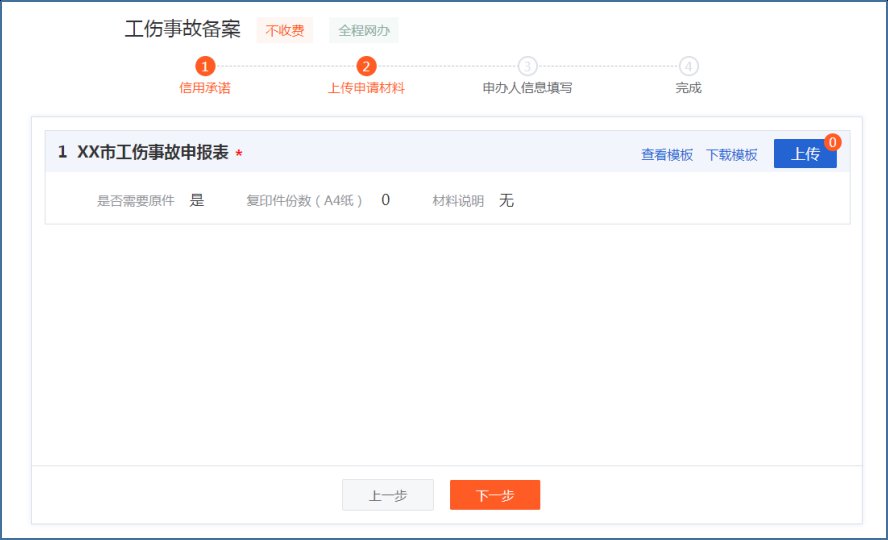This screenshot has width=888, height=540.
Task: Click the step 3 circle icon
Action: (x=527, y=66)
